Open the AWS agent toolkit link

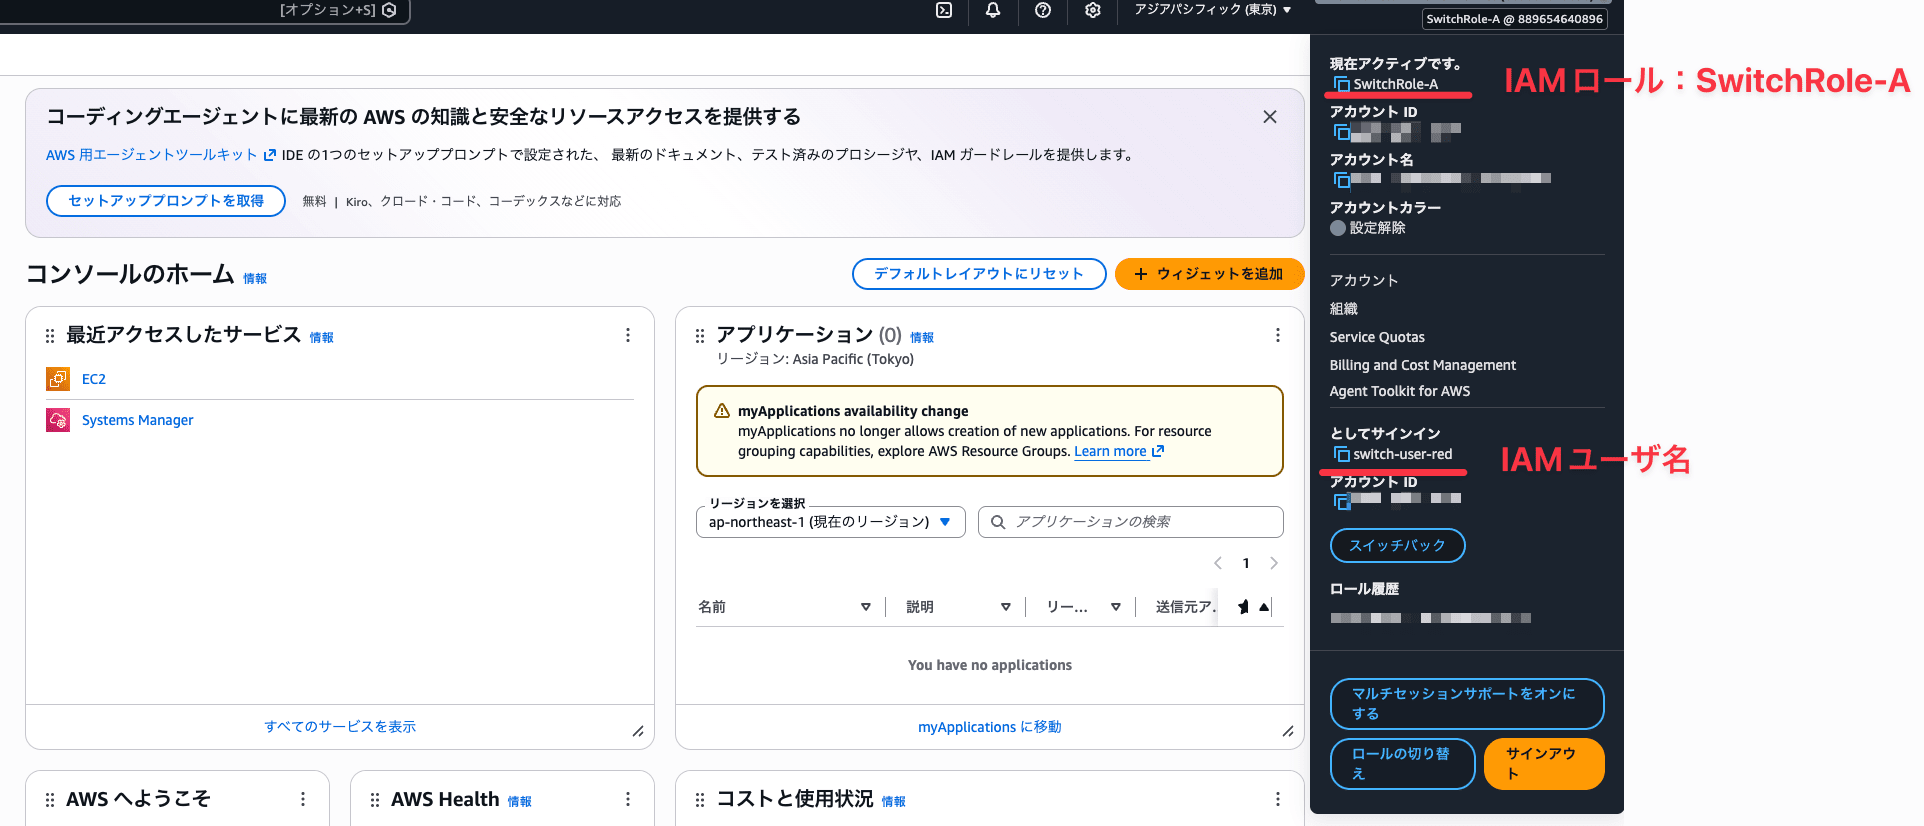pyautogui.click(x=160, y=155)
